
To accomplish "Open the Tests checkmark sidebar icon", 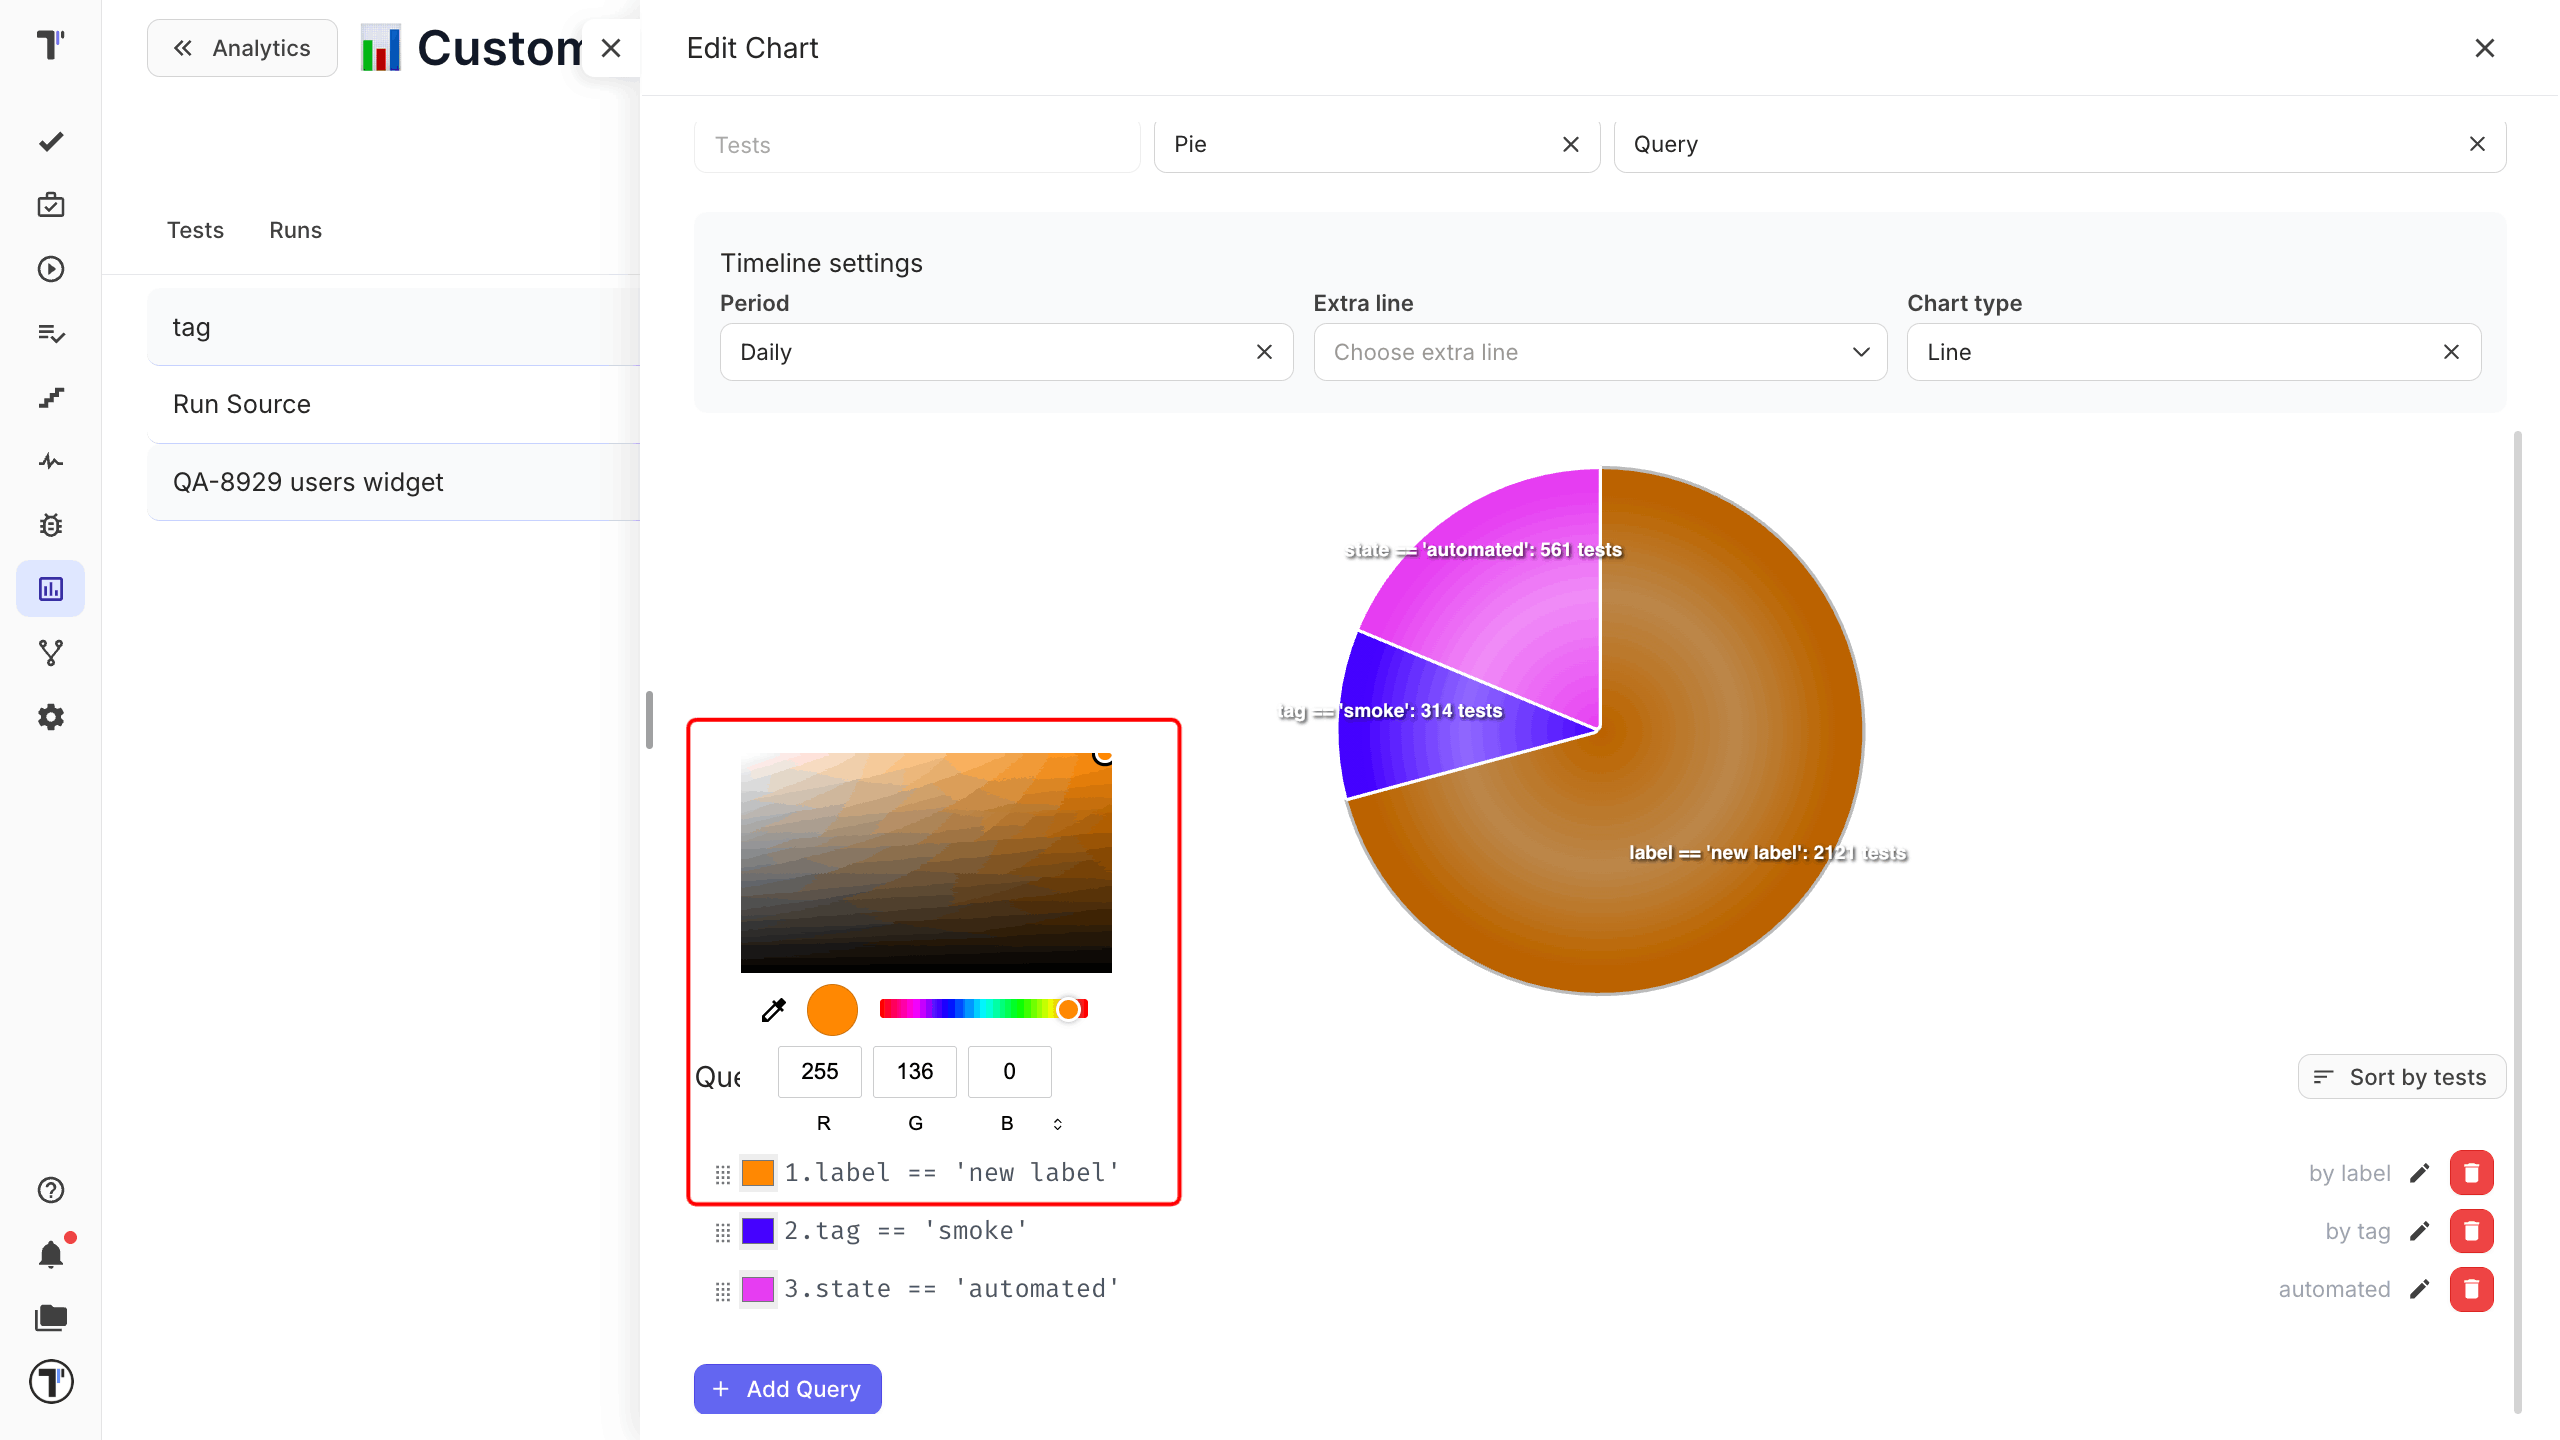I will coord(51,142).
